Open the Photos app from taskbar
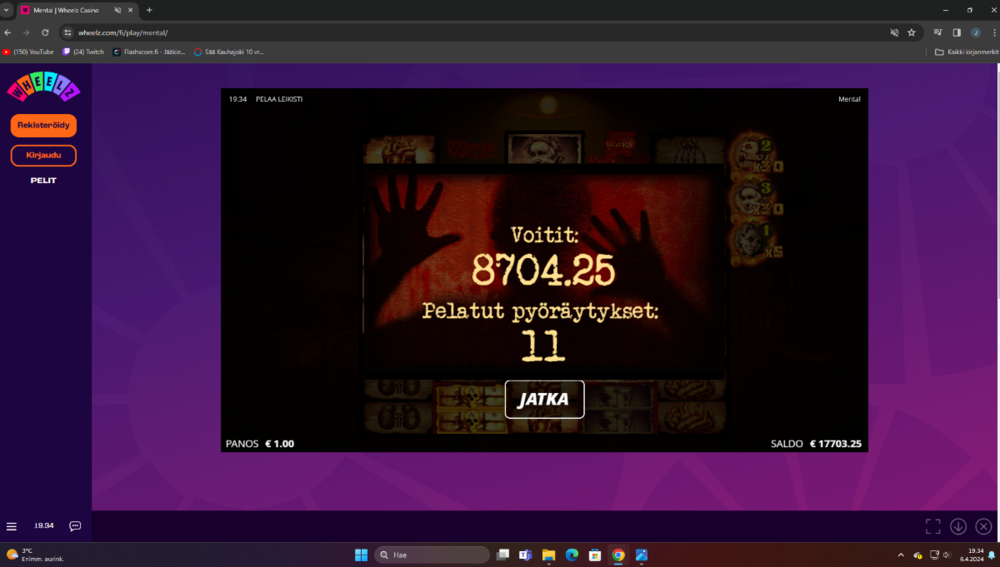The width and height of the screenshot is (1000, 567). tap(642, 555)
